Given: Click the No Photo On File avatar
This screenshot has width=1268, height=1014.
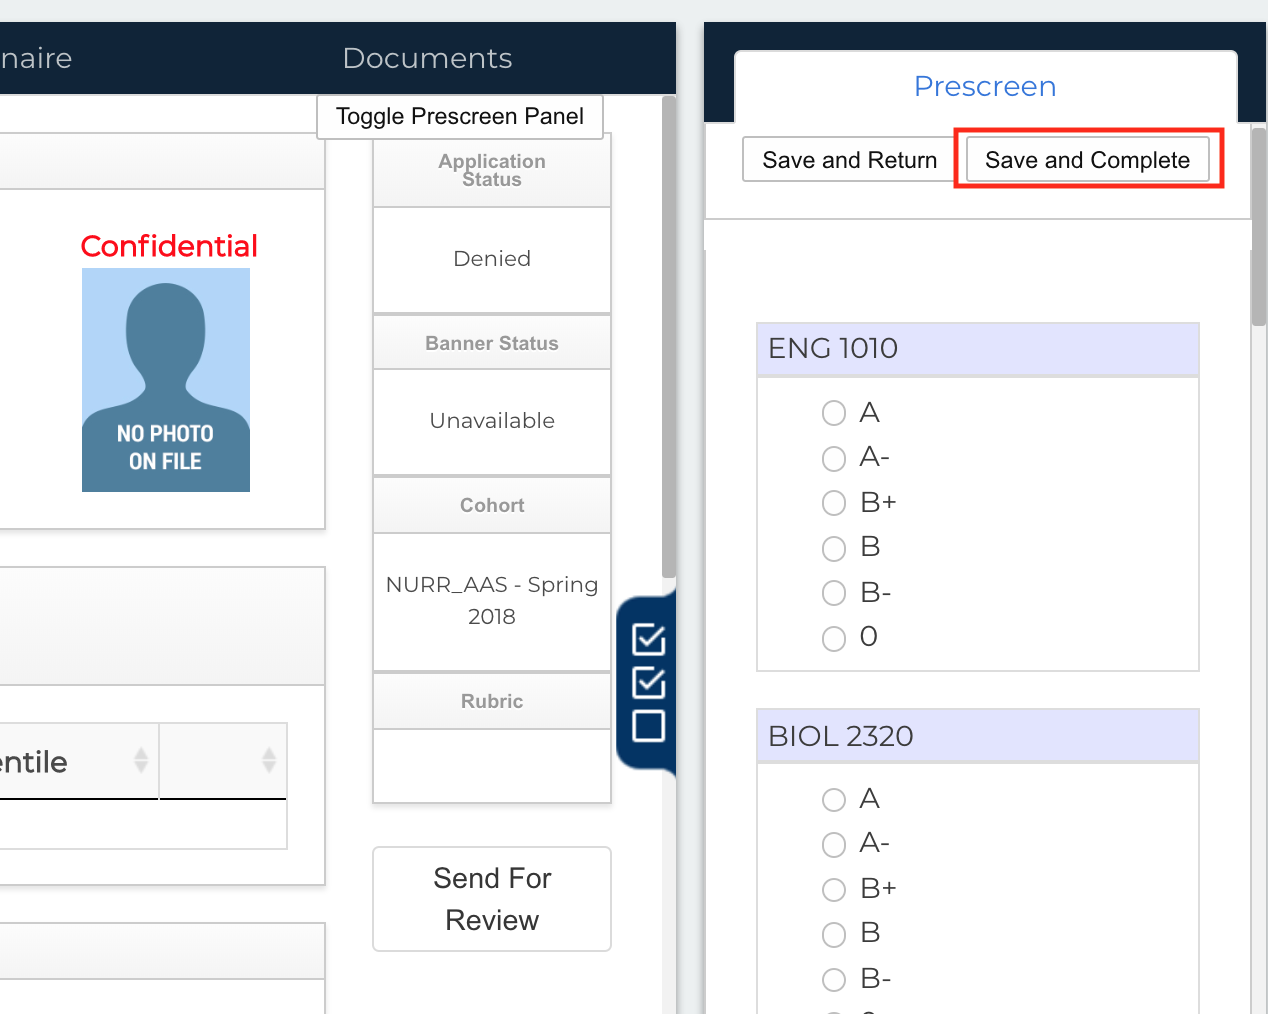Looking at the screenshot, I should 166,380.
